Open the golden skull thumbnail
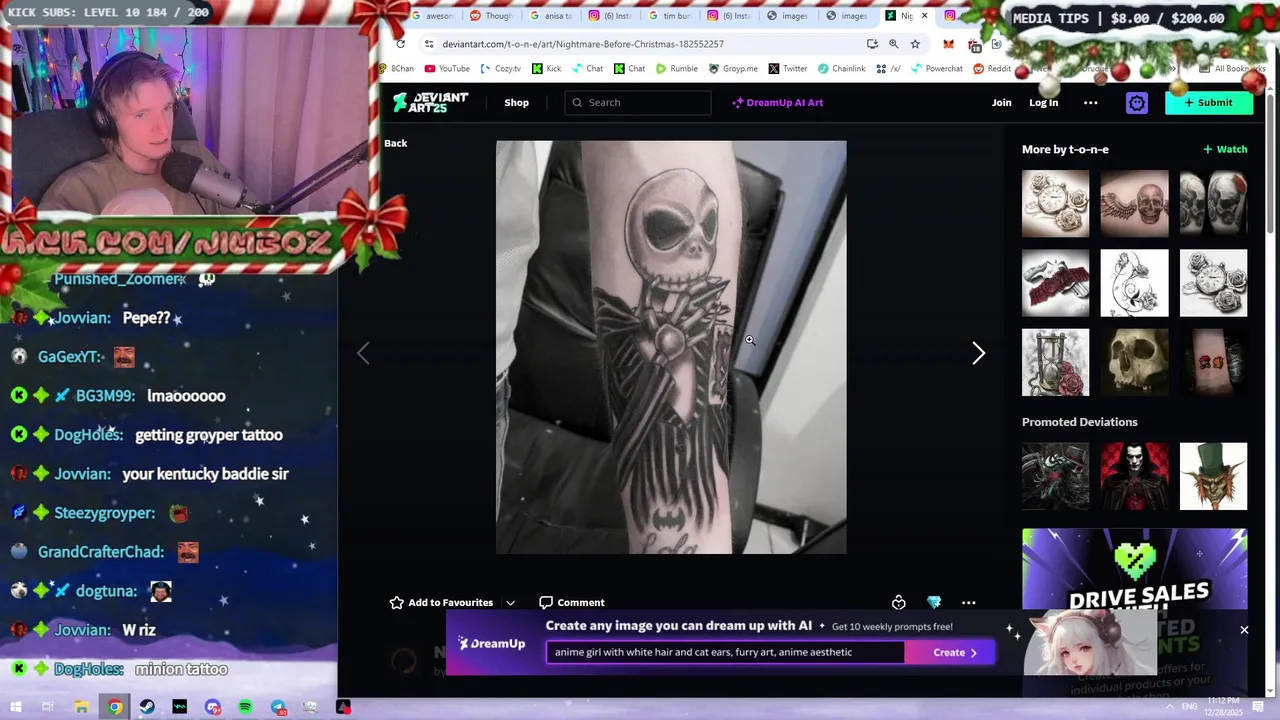 (x=1134, y=362)
